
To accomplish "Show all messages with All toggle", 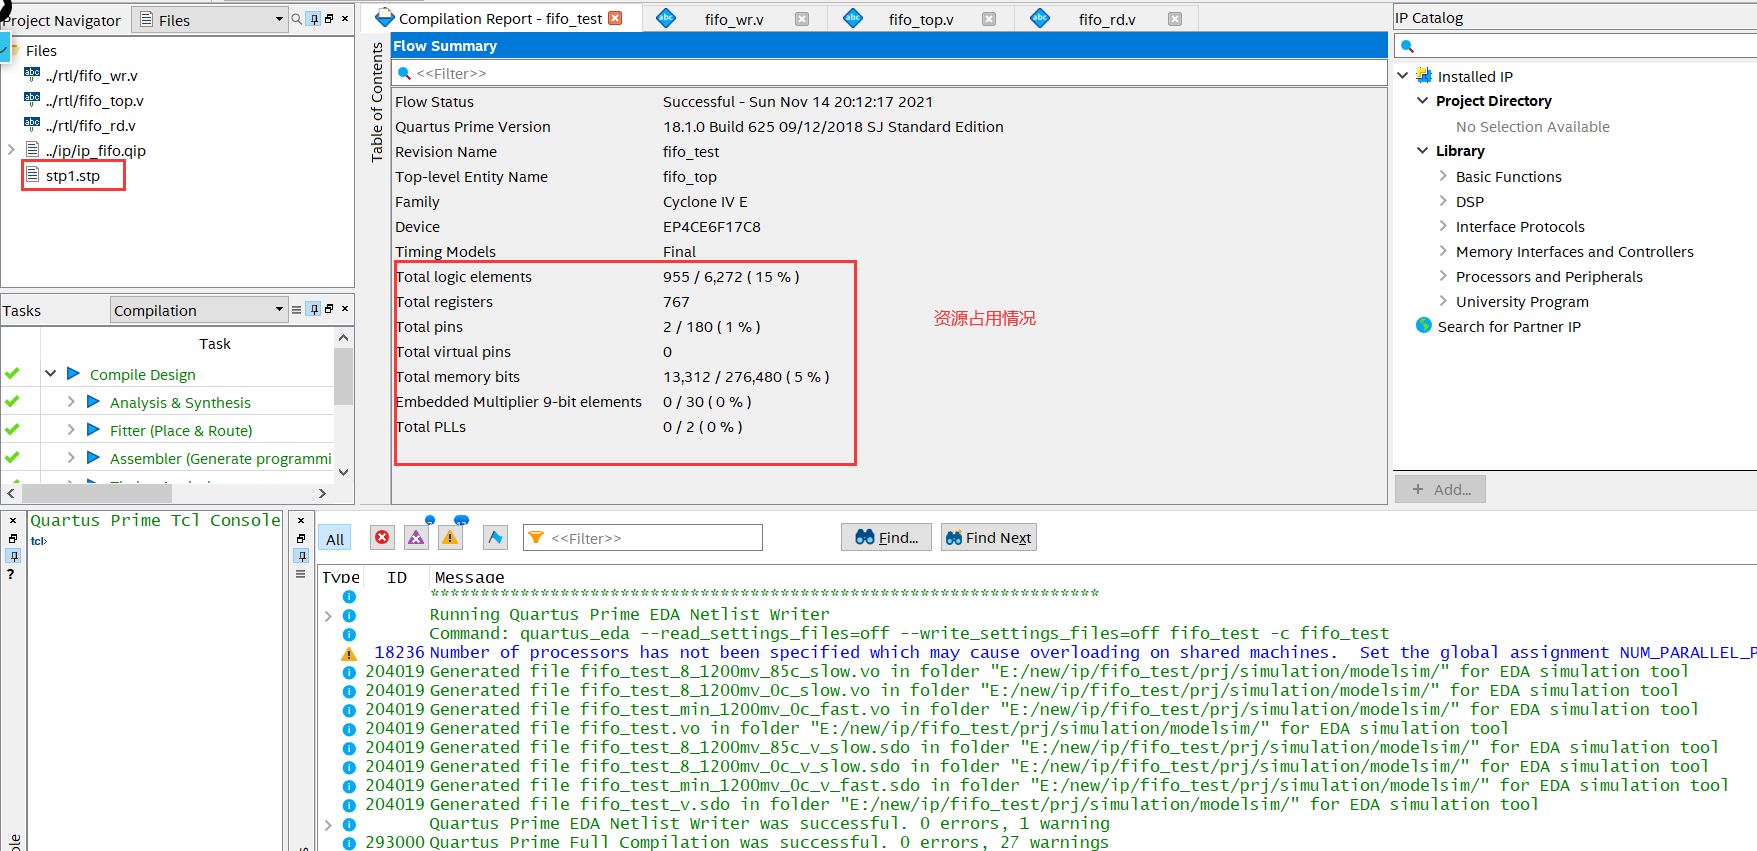I will (x=335, y=538).
